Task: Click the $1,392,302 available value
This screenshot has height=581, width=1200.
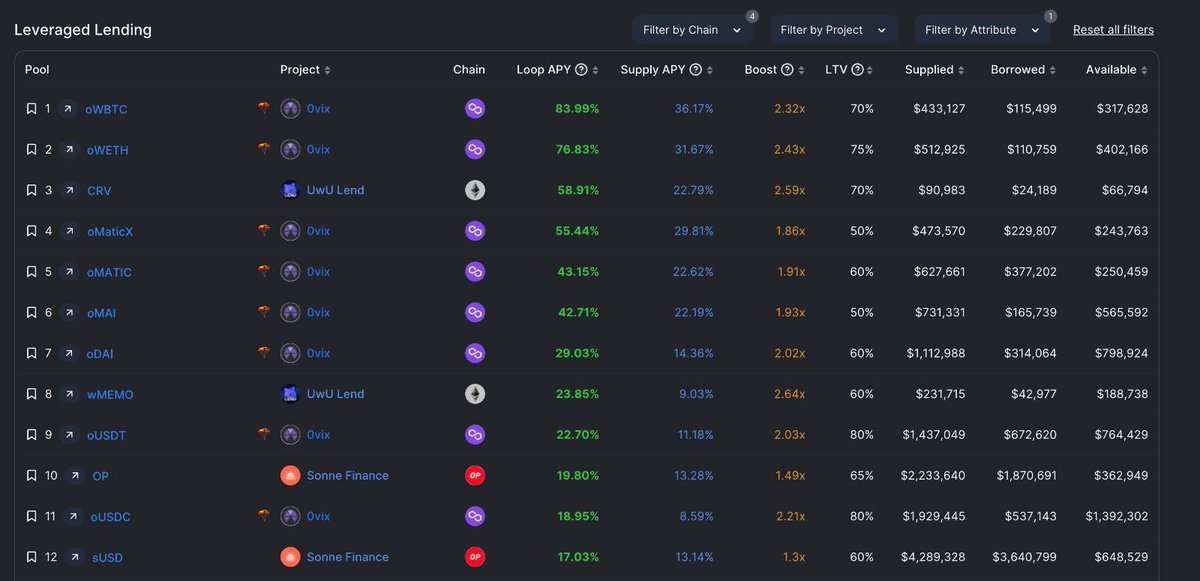Action: [1117, 516]
